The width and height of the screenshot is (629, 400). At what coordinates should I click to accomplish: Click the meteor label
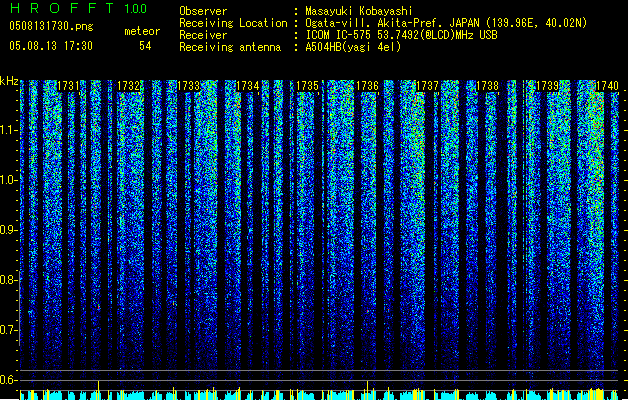[x=142, y=31]
